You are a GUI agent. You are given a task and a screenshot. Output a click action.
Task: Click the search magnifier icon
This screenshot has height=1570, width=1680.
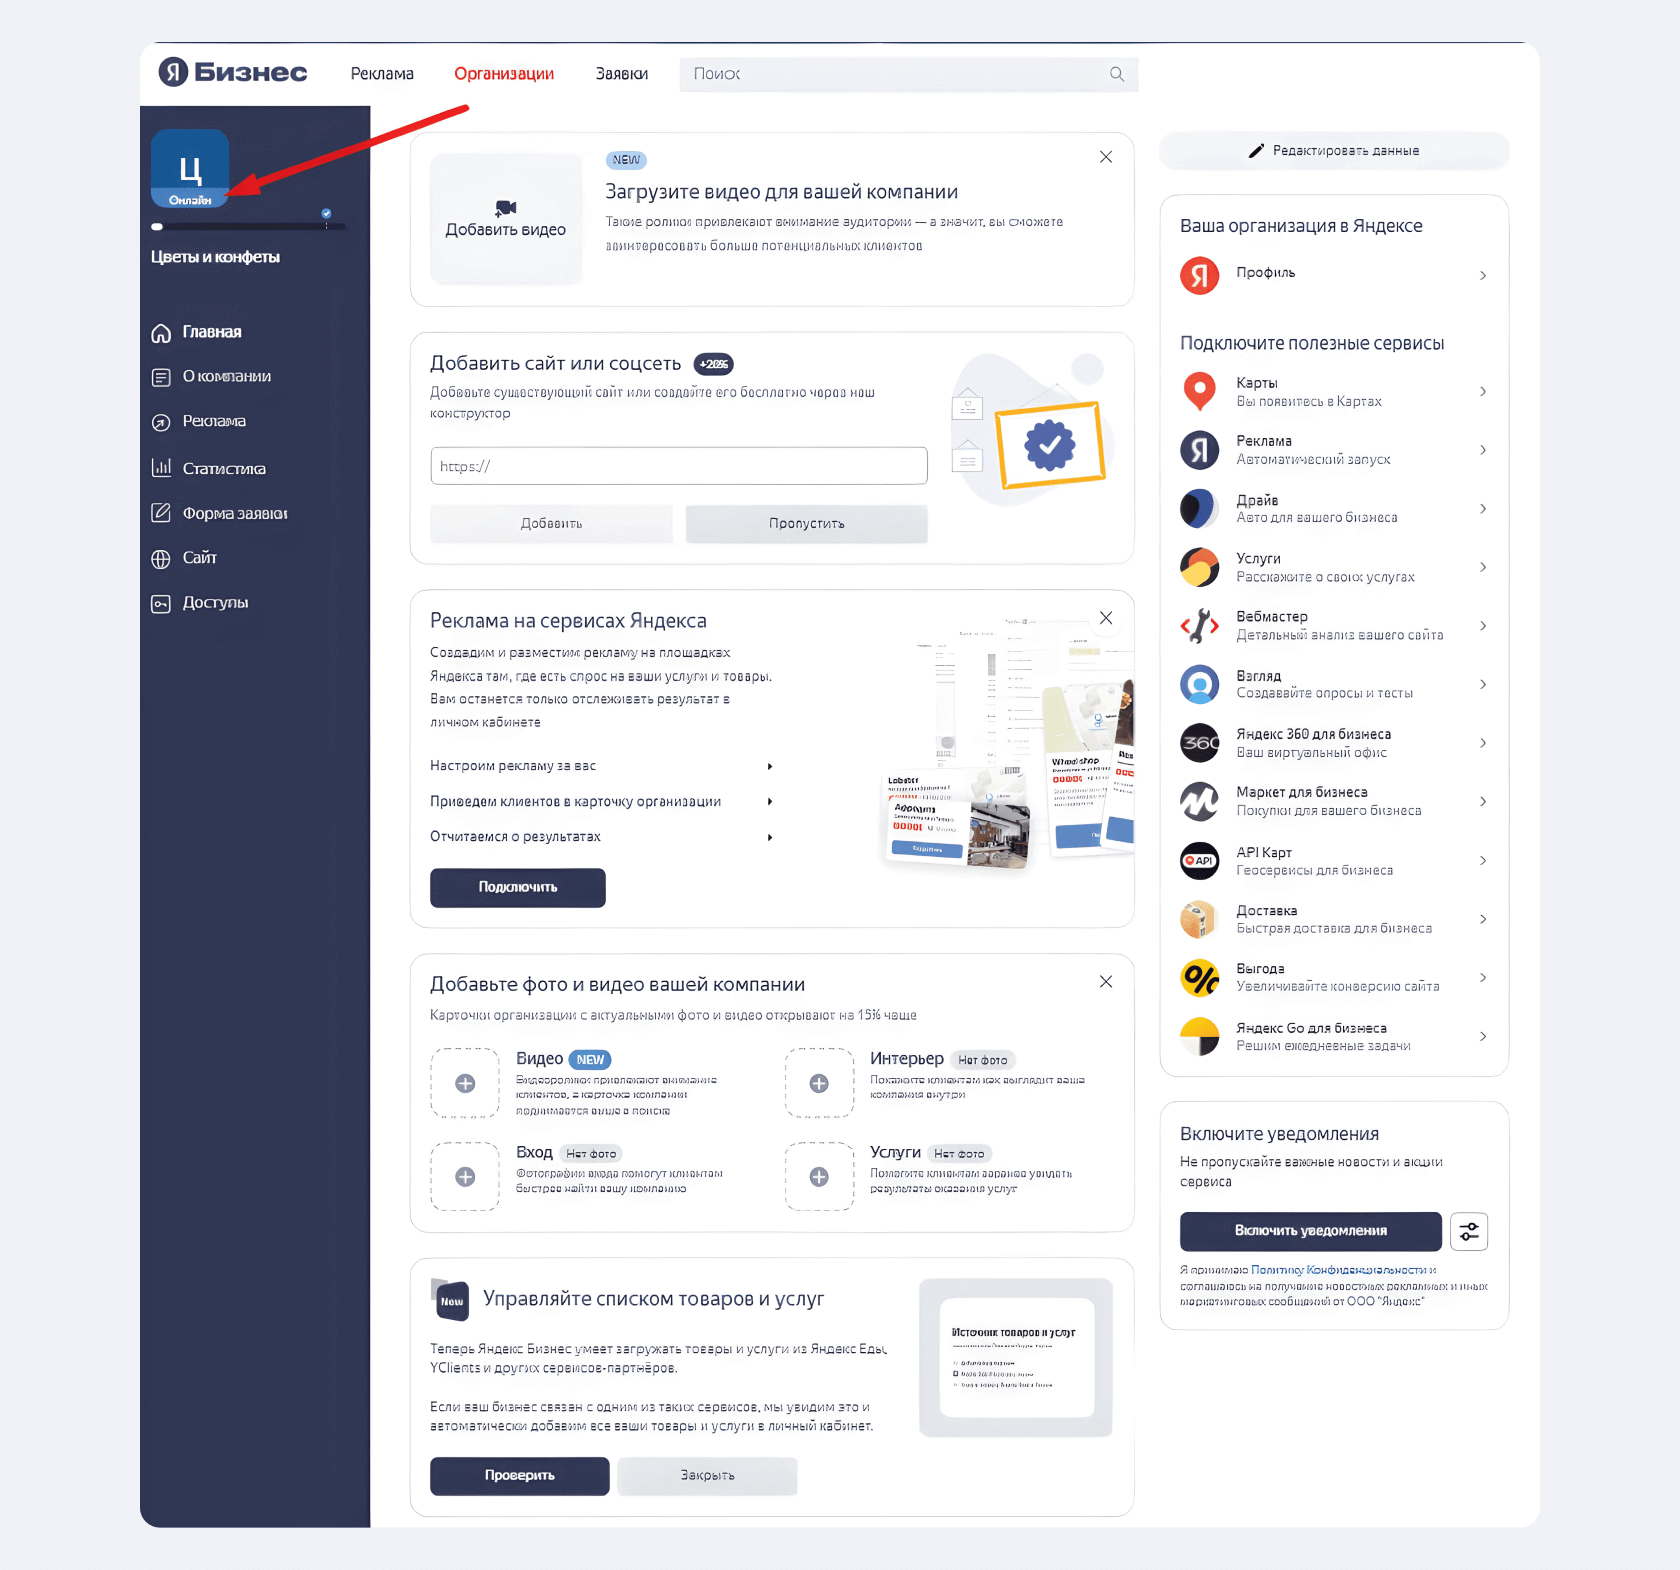coord(1117,74)
